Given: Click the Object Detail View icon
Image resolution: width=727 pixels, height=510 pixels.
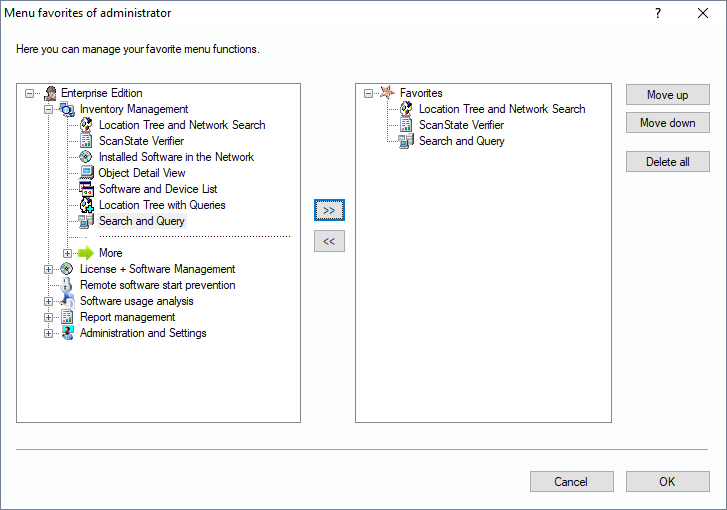Looking at the screenshot, I should [x=87, y=173].
